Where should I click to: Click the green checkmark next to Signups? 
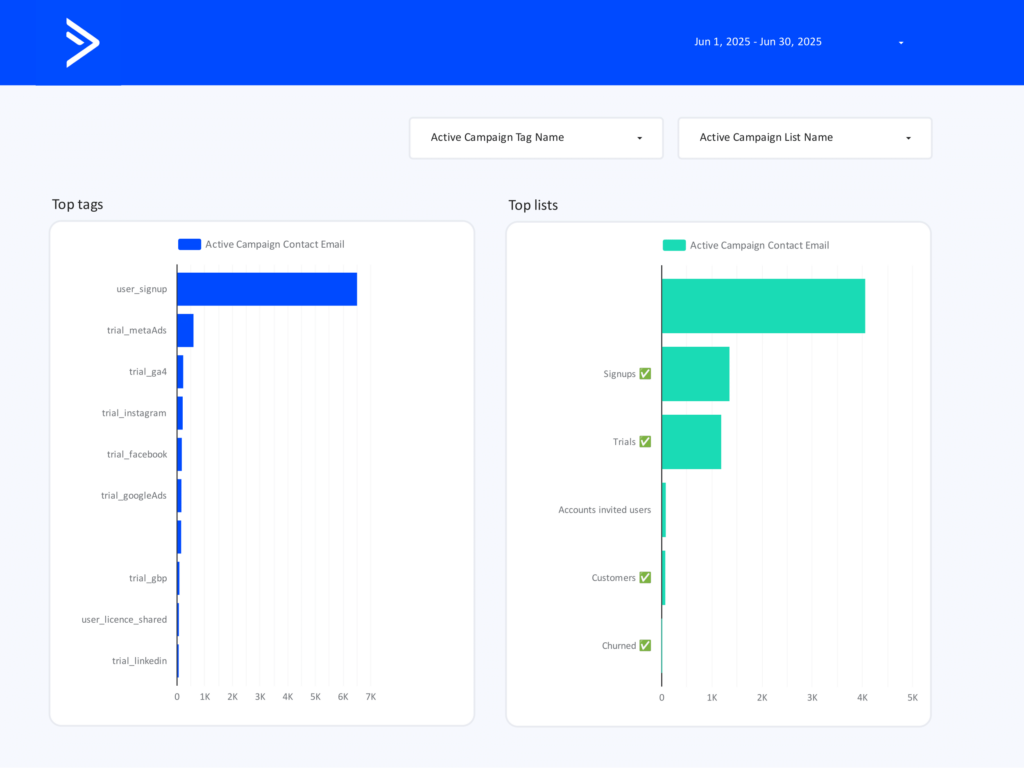click(x=645, y=374)
